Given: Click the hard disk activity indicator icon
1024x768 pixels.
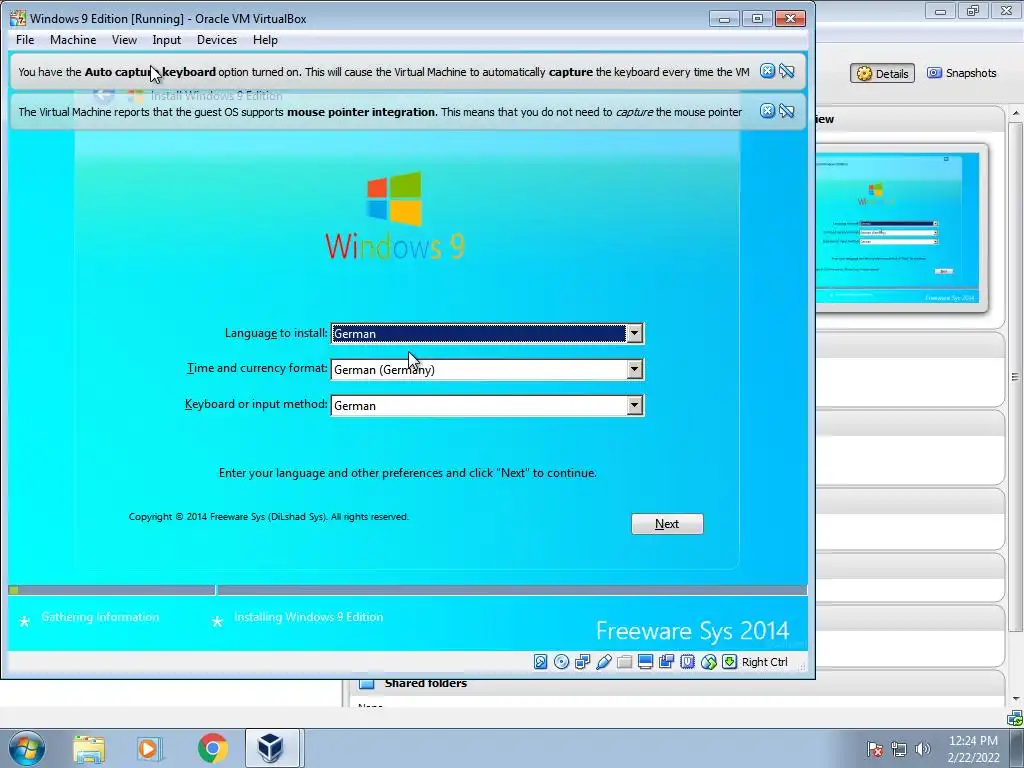Looking at the screenshot, I should click(x=540, y=662).
